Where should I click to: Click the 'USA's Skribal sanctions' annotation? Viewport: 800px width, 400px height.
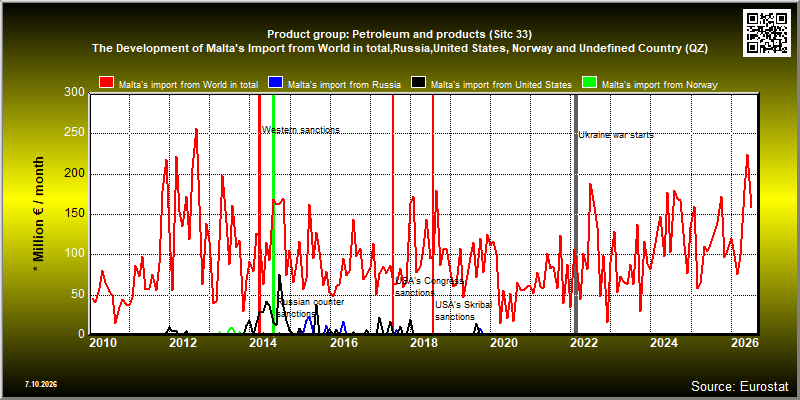point(463,311)
